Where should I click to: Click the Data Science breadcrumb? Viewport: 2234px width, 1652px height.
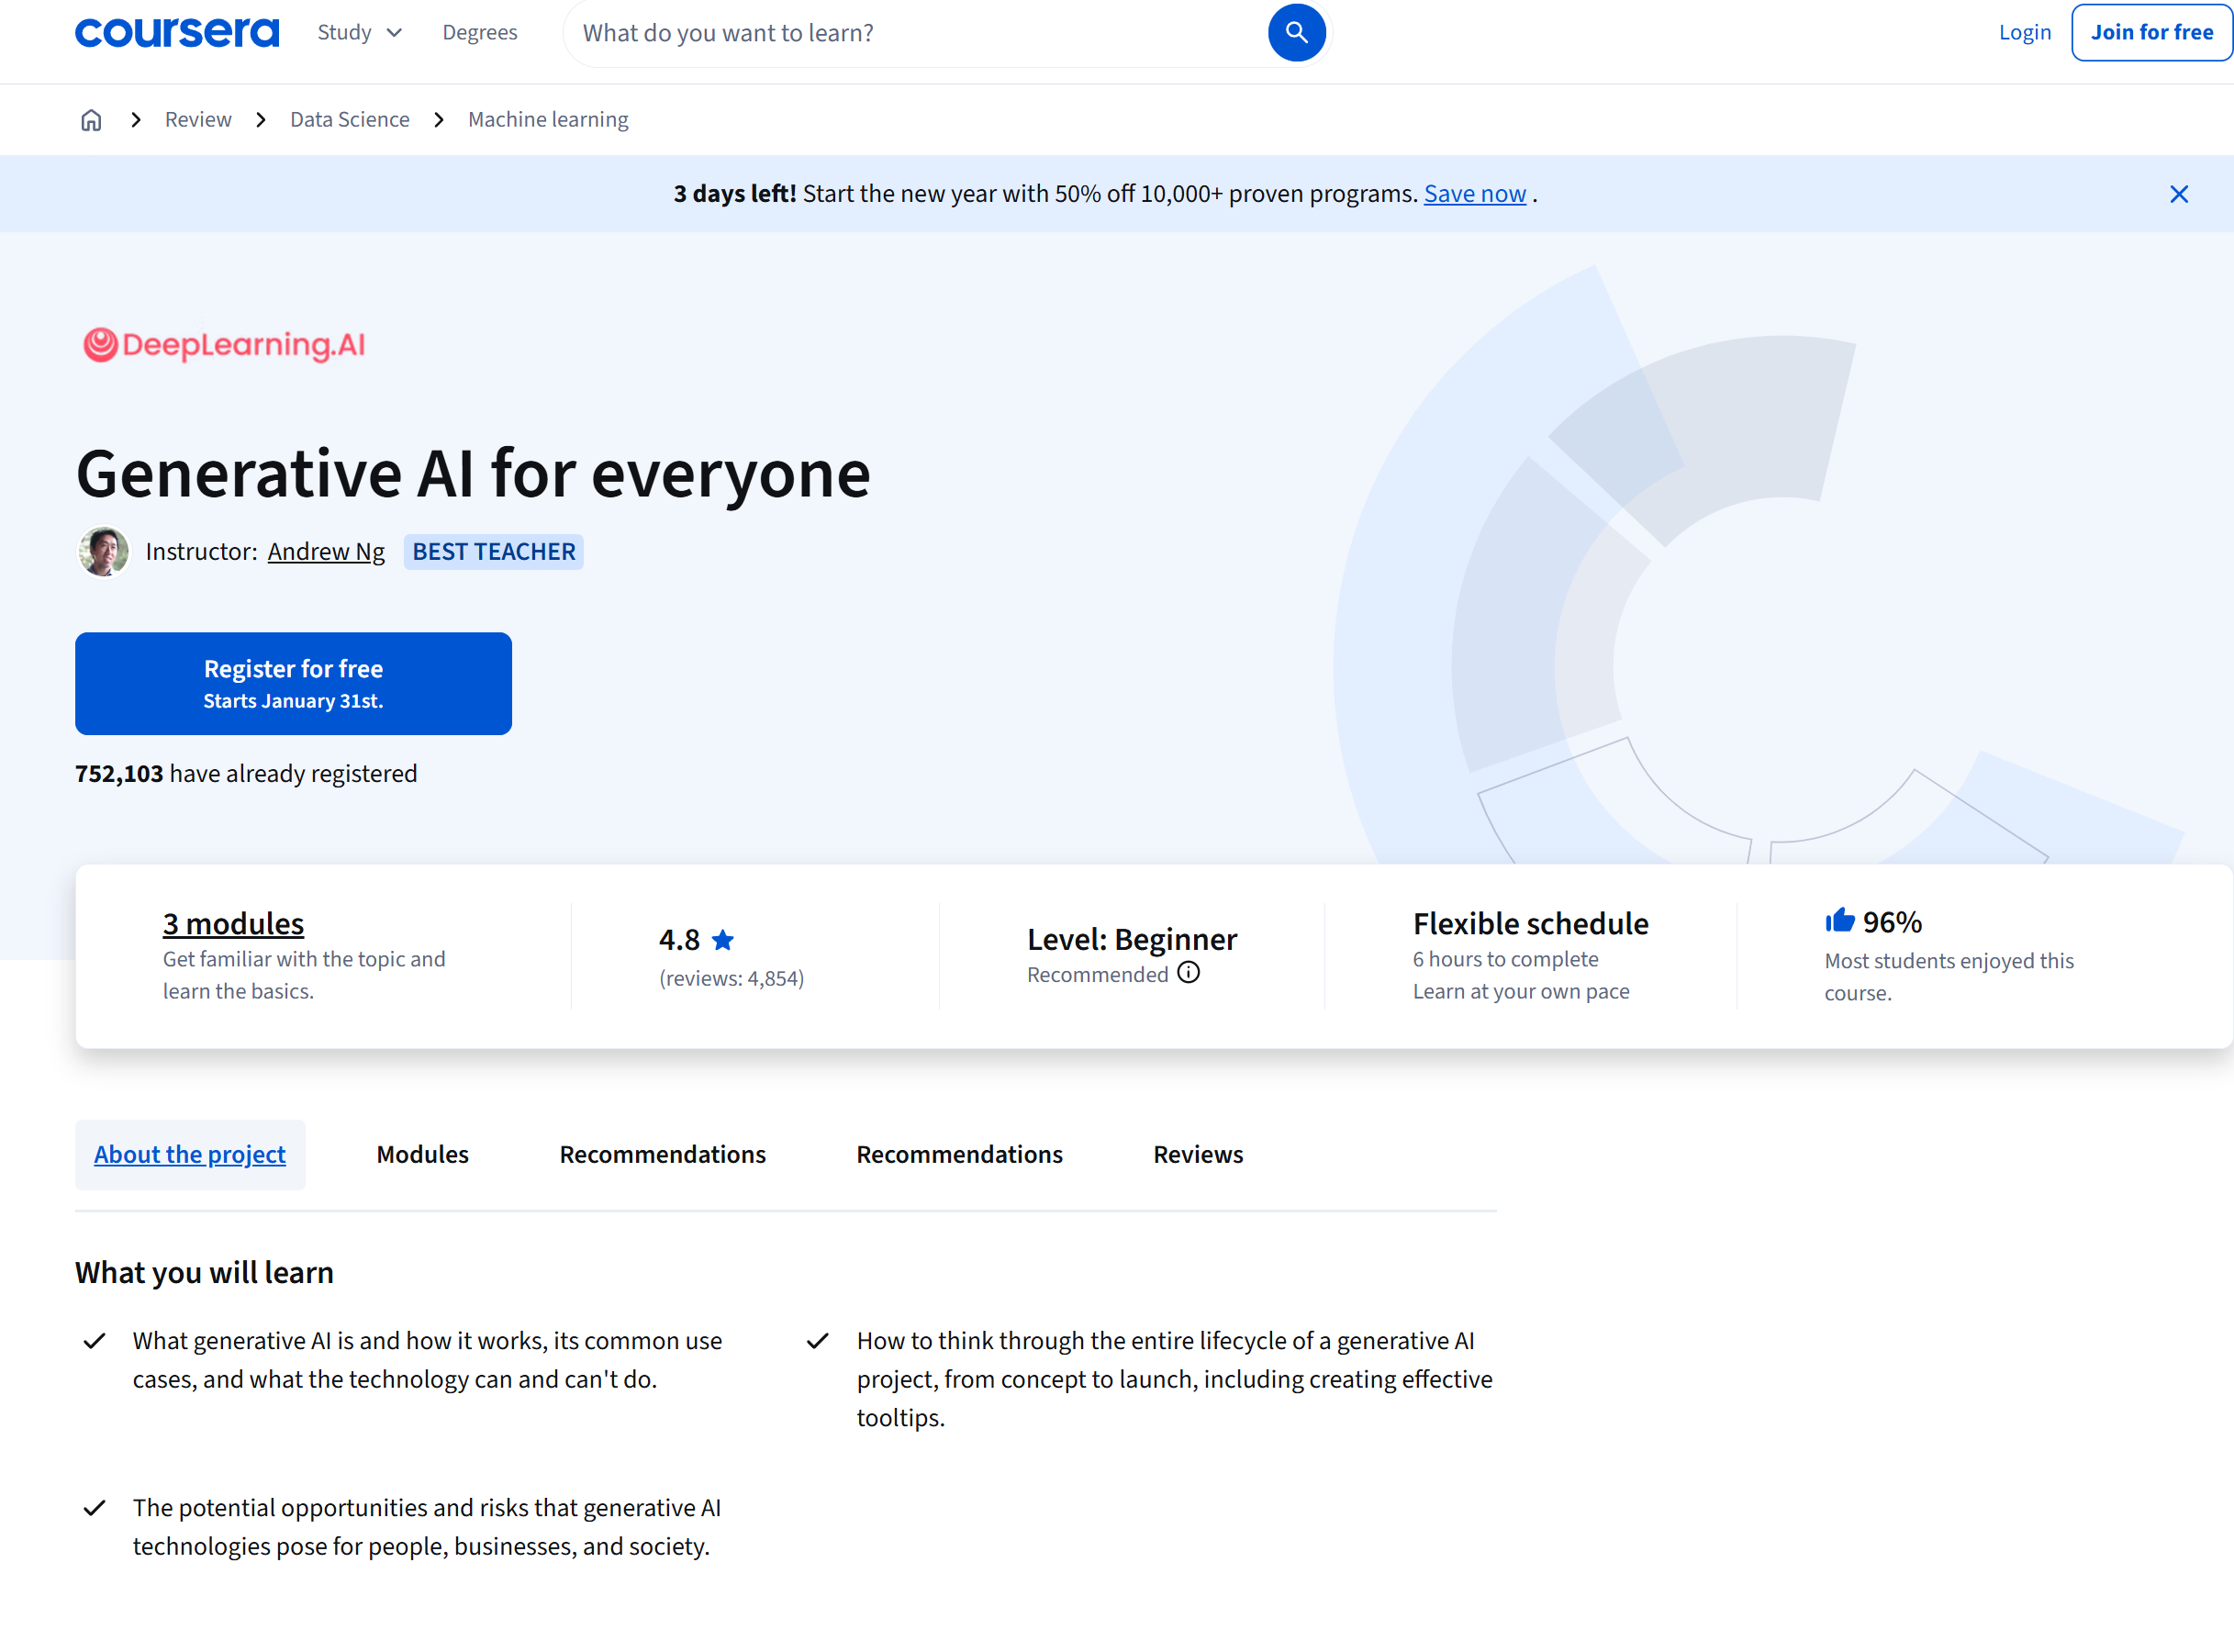pos(349,120)
